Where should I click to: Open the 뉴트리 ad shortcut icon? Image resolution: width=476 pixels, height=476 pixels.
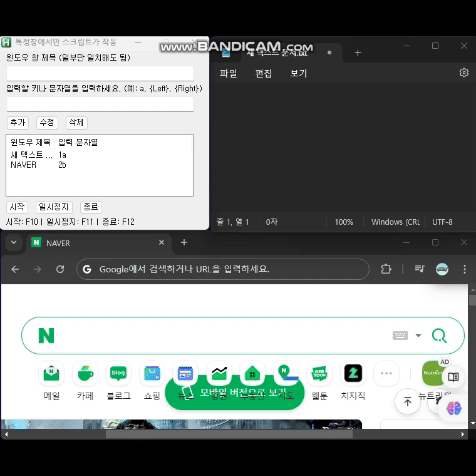coord(433,373)
